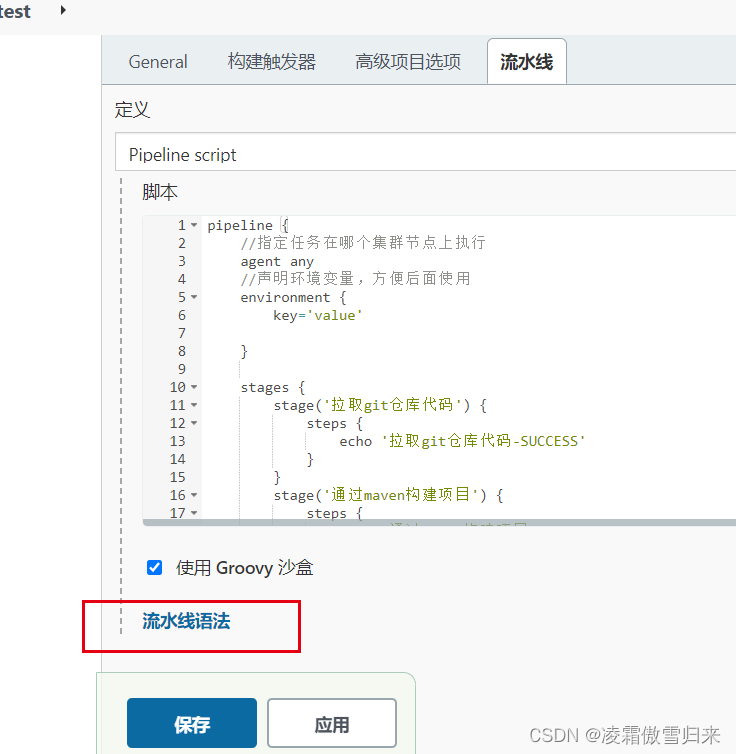
Task: Open the Pipeline script definition dropdown
Action: pyautogui.click(x=430, y=155)
